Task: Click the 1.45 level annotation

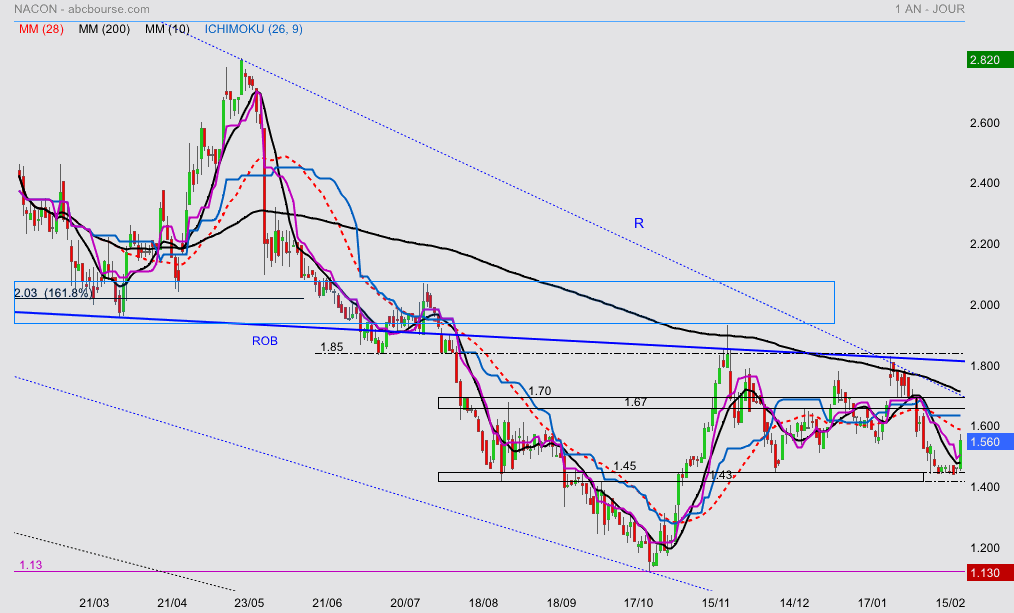Action: (x=625, y=466)
